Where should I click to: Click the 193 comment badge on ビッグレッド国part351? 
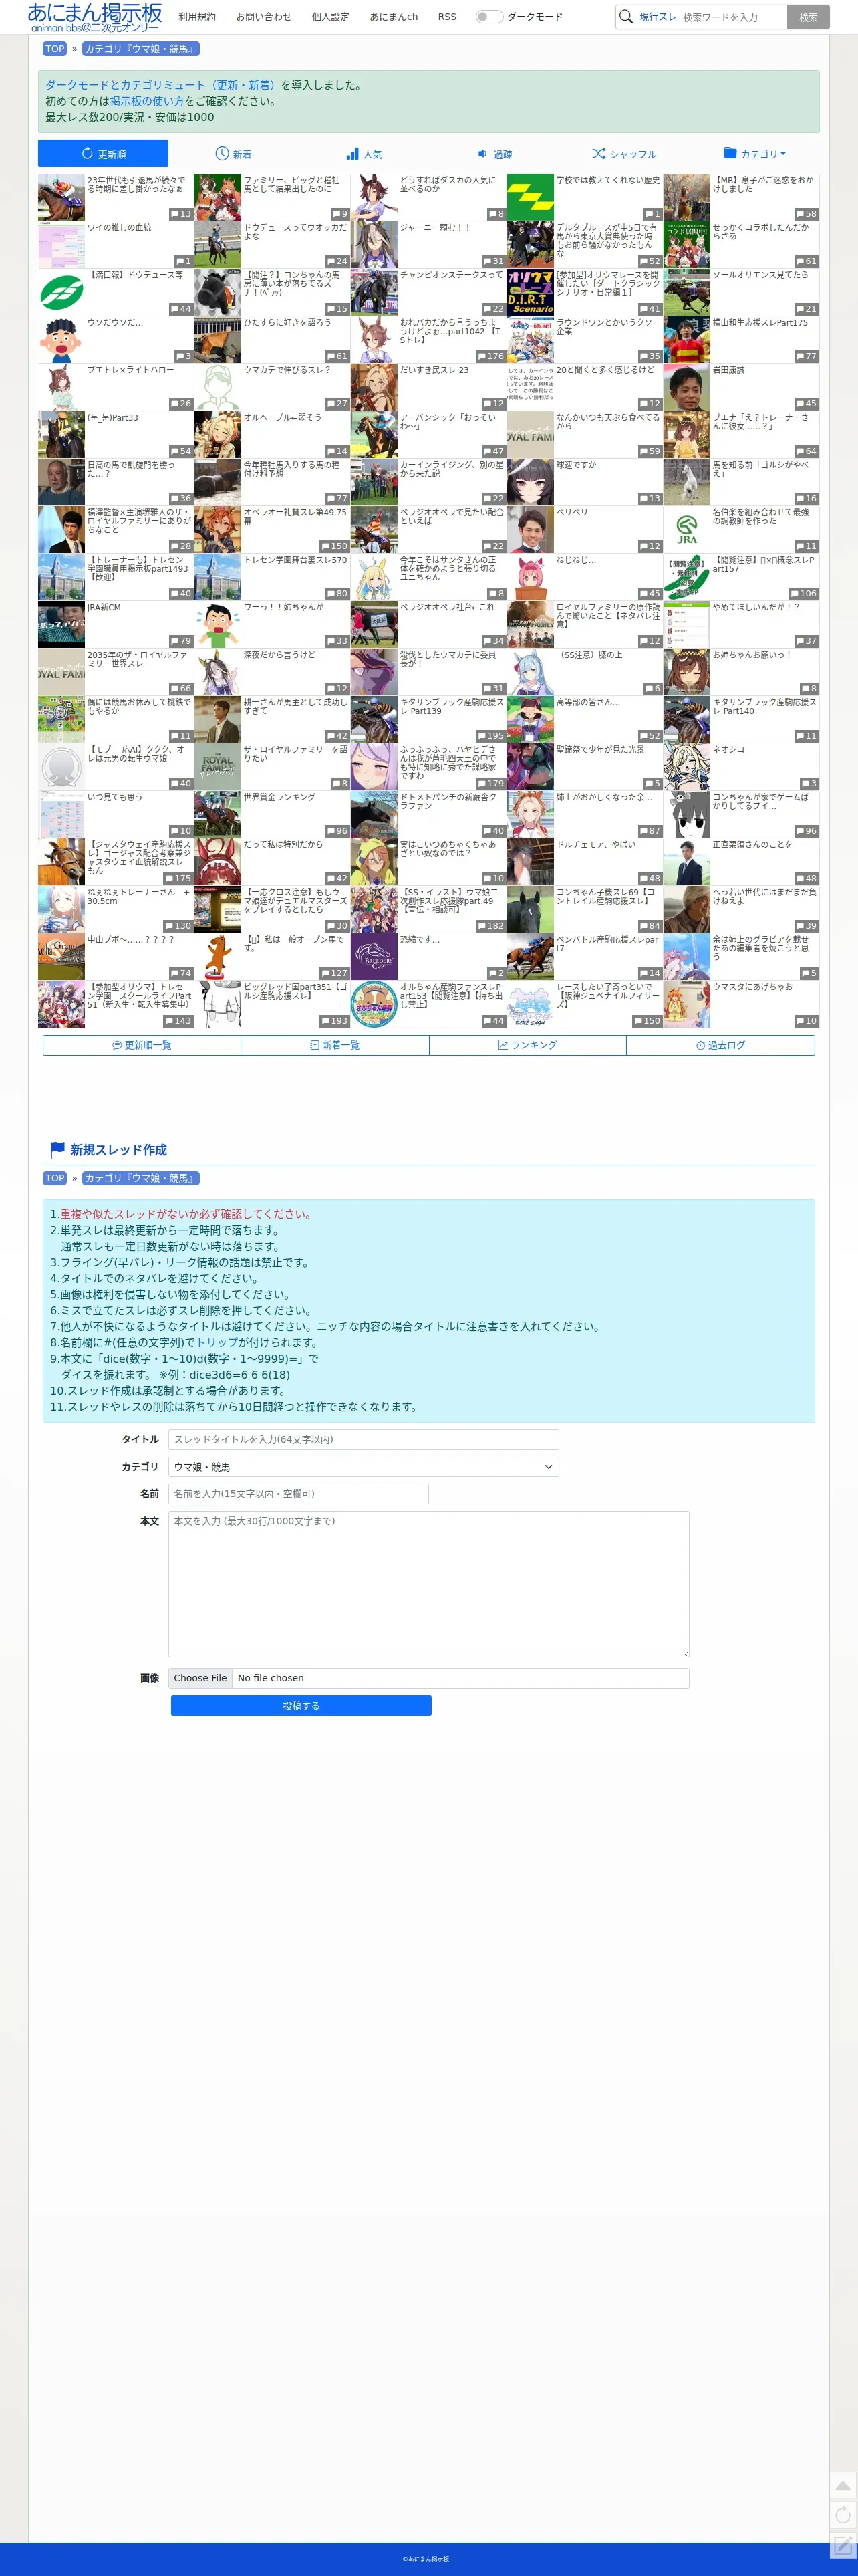pos(334,1021)
